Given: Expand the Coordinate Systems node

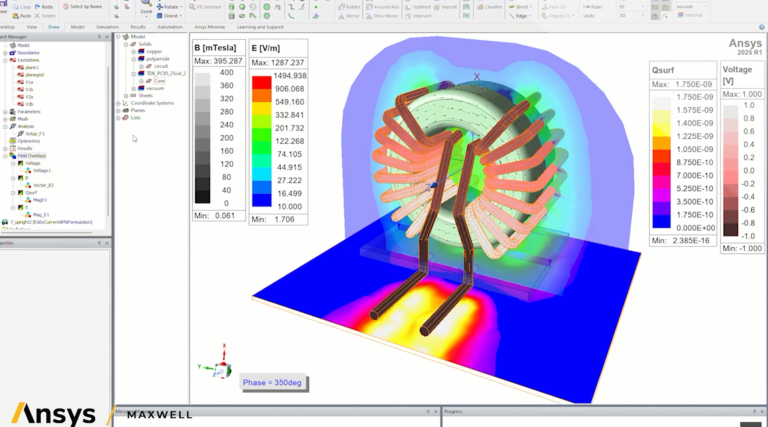Looking at the screenshot, I should (x=118, y=103).
